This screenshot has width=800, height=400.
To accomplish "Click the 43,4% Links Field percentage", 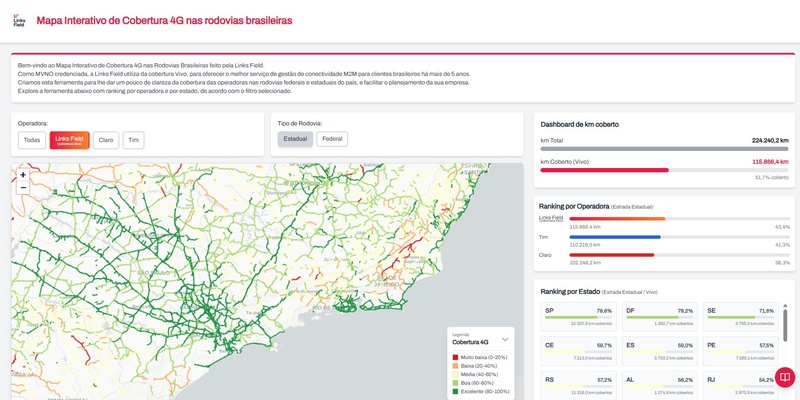I will 782,227.
